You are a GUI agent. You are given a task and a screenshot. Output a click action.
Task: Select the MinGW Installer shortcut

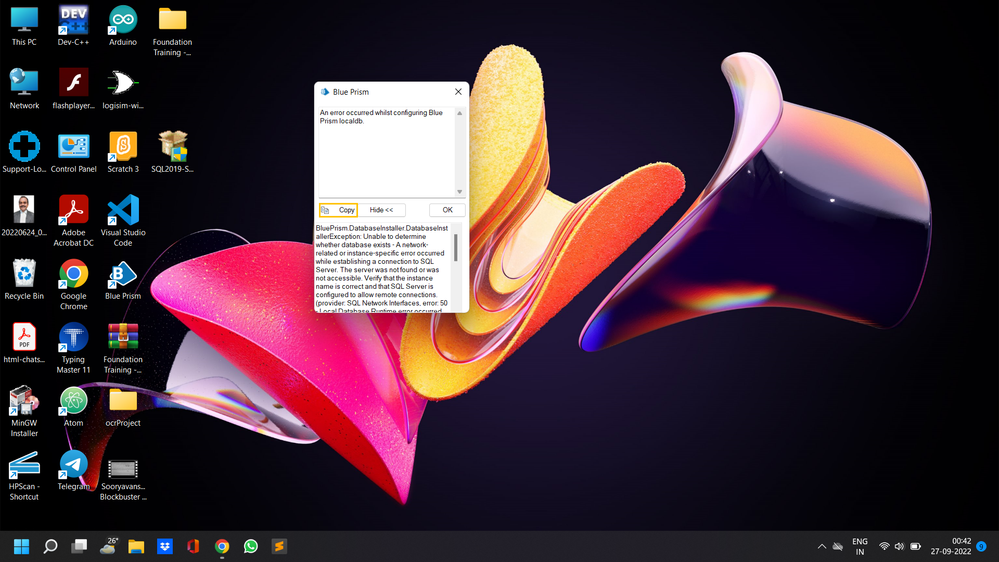pyautogui.click(x=24, y=412)
